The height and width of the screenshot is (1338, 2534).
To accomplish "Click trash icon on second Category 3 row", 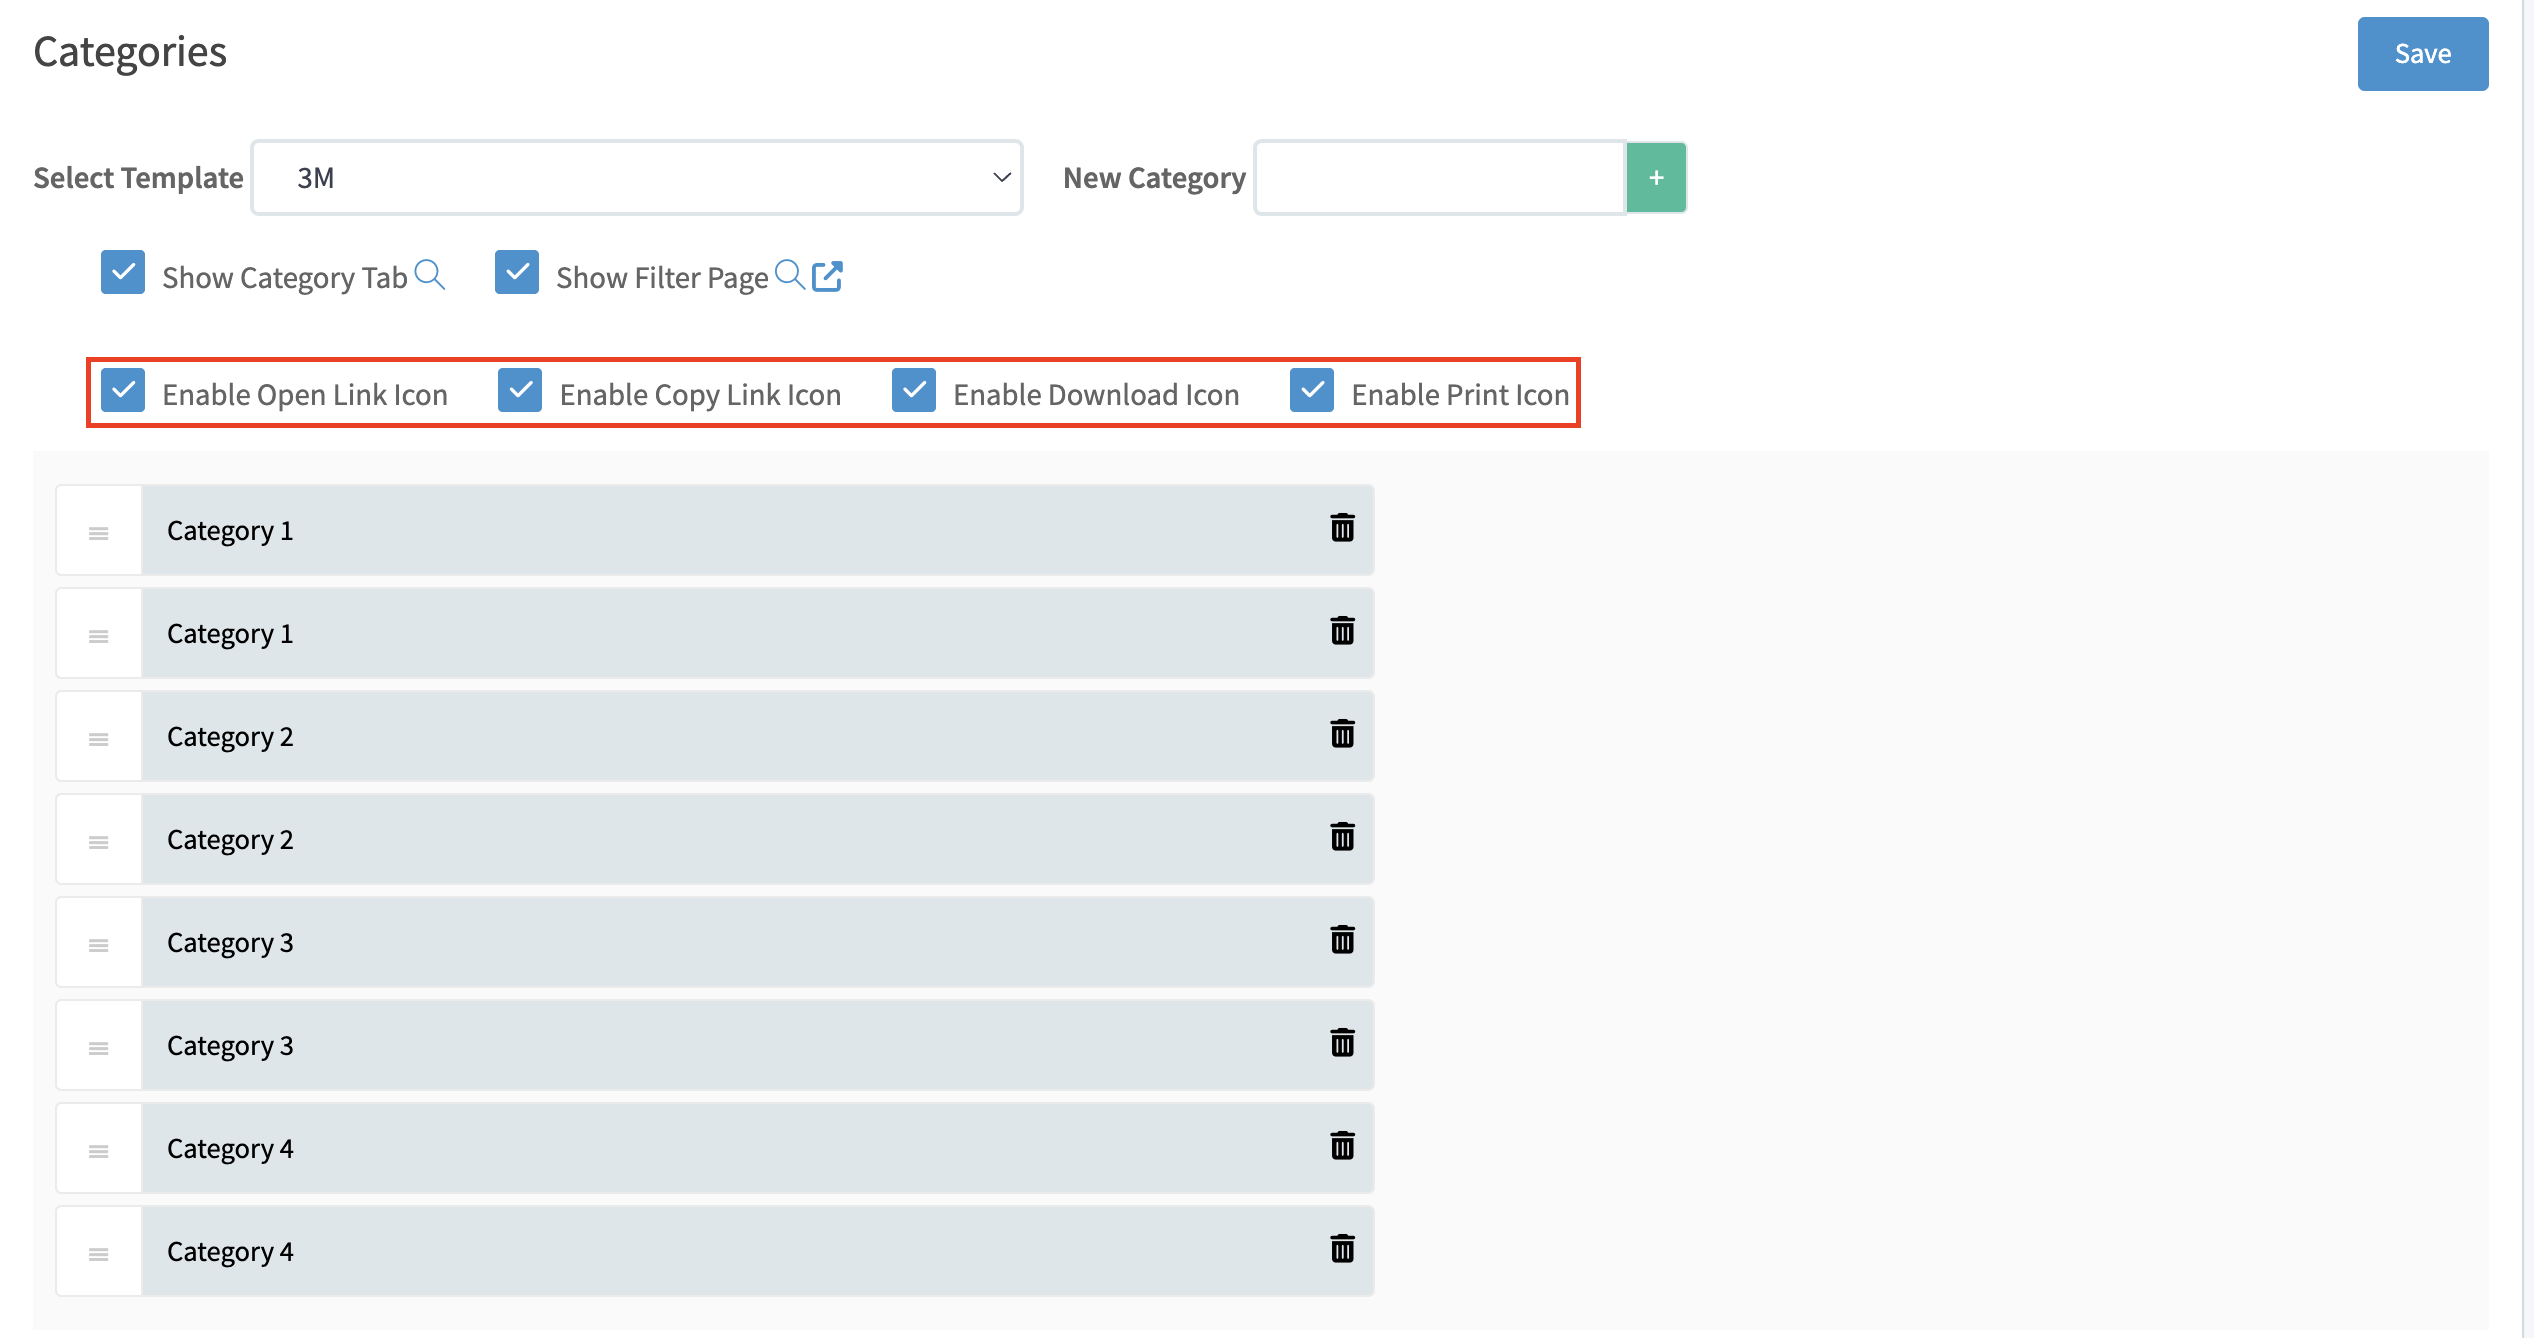I will point(1342,1043).
